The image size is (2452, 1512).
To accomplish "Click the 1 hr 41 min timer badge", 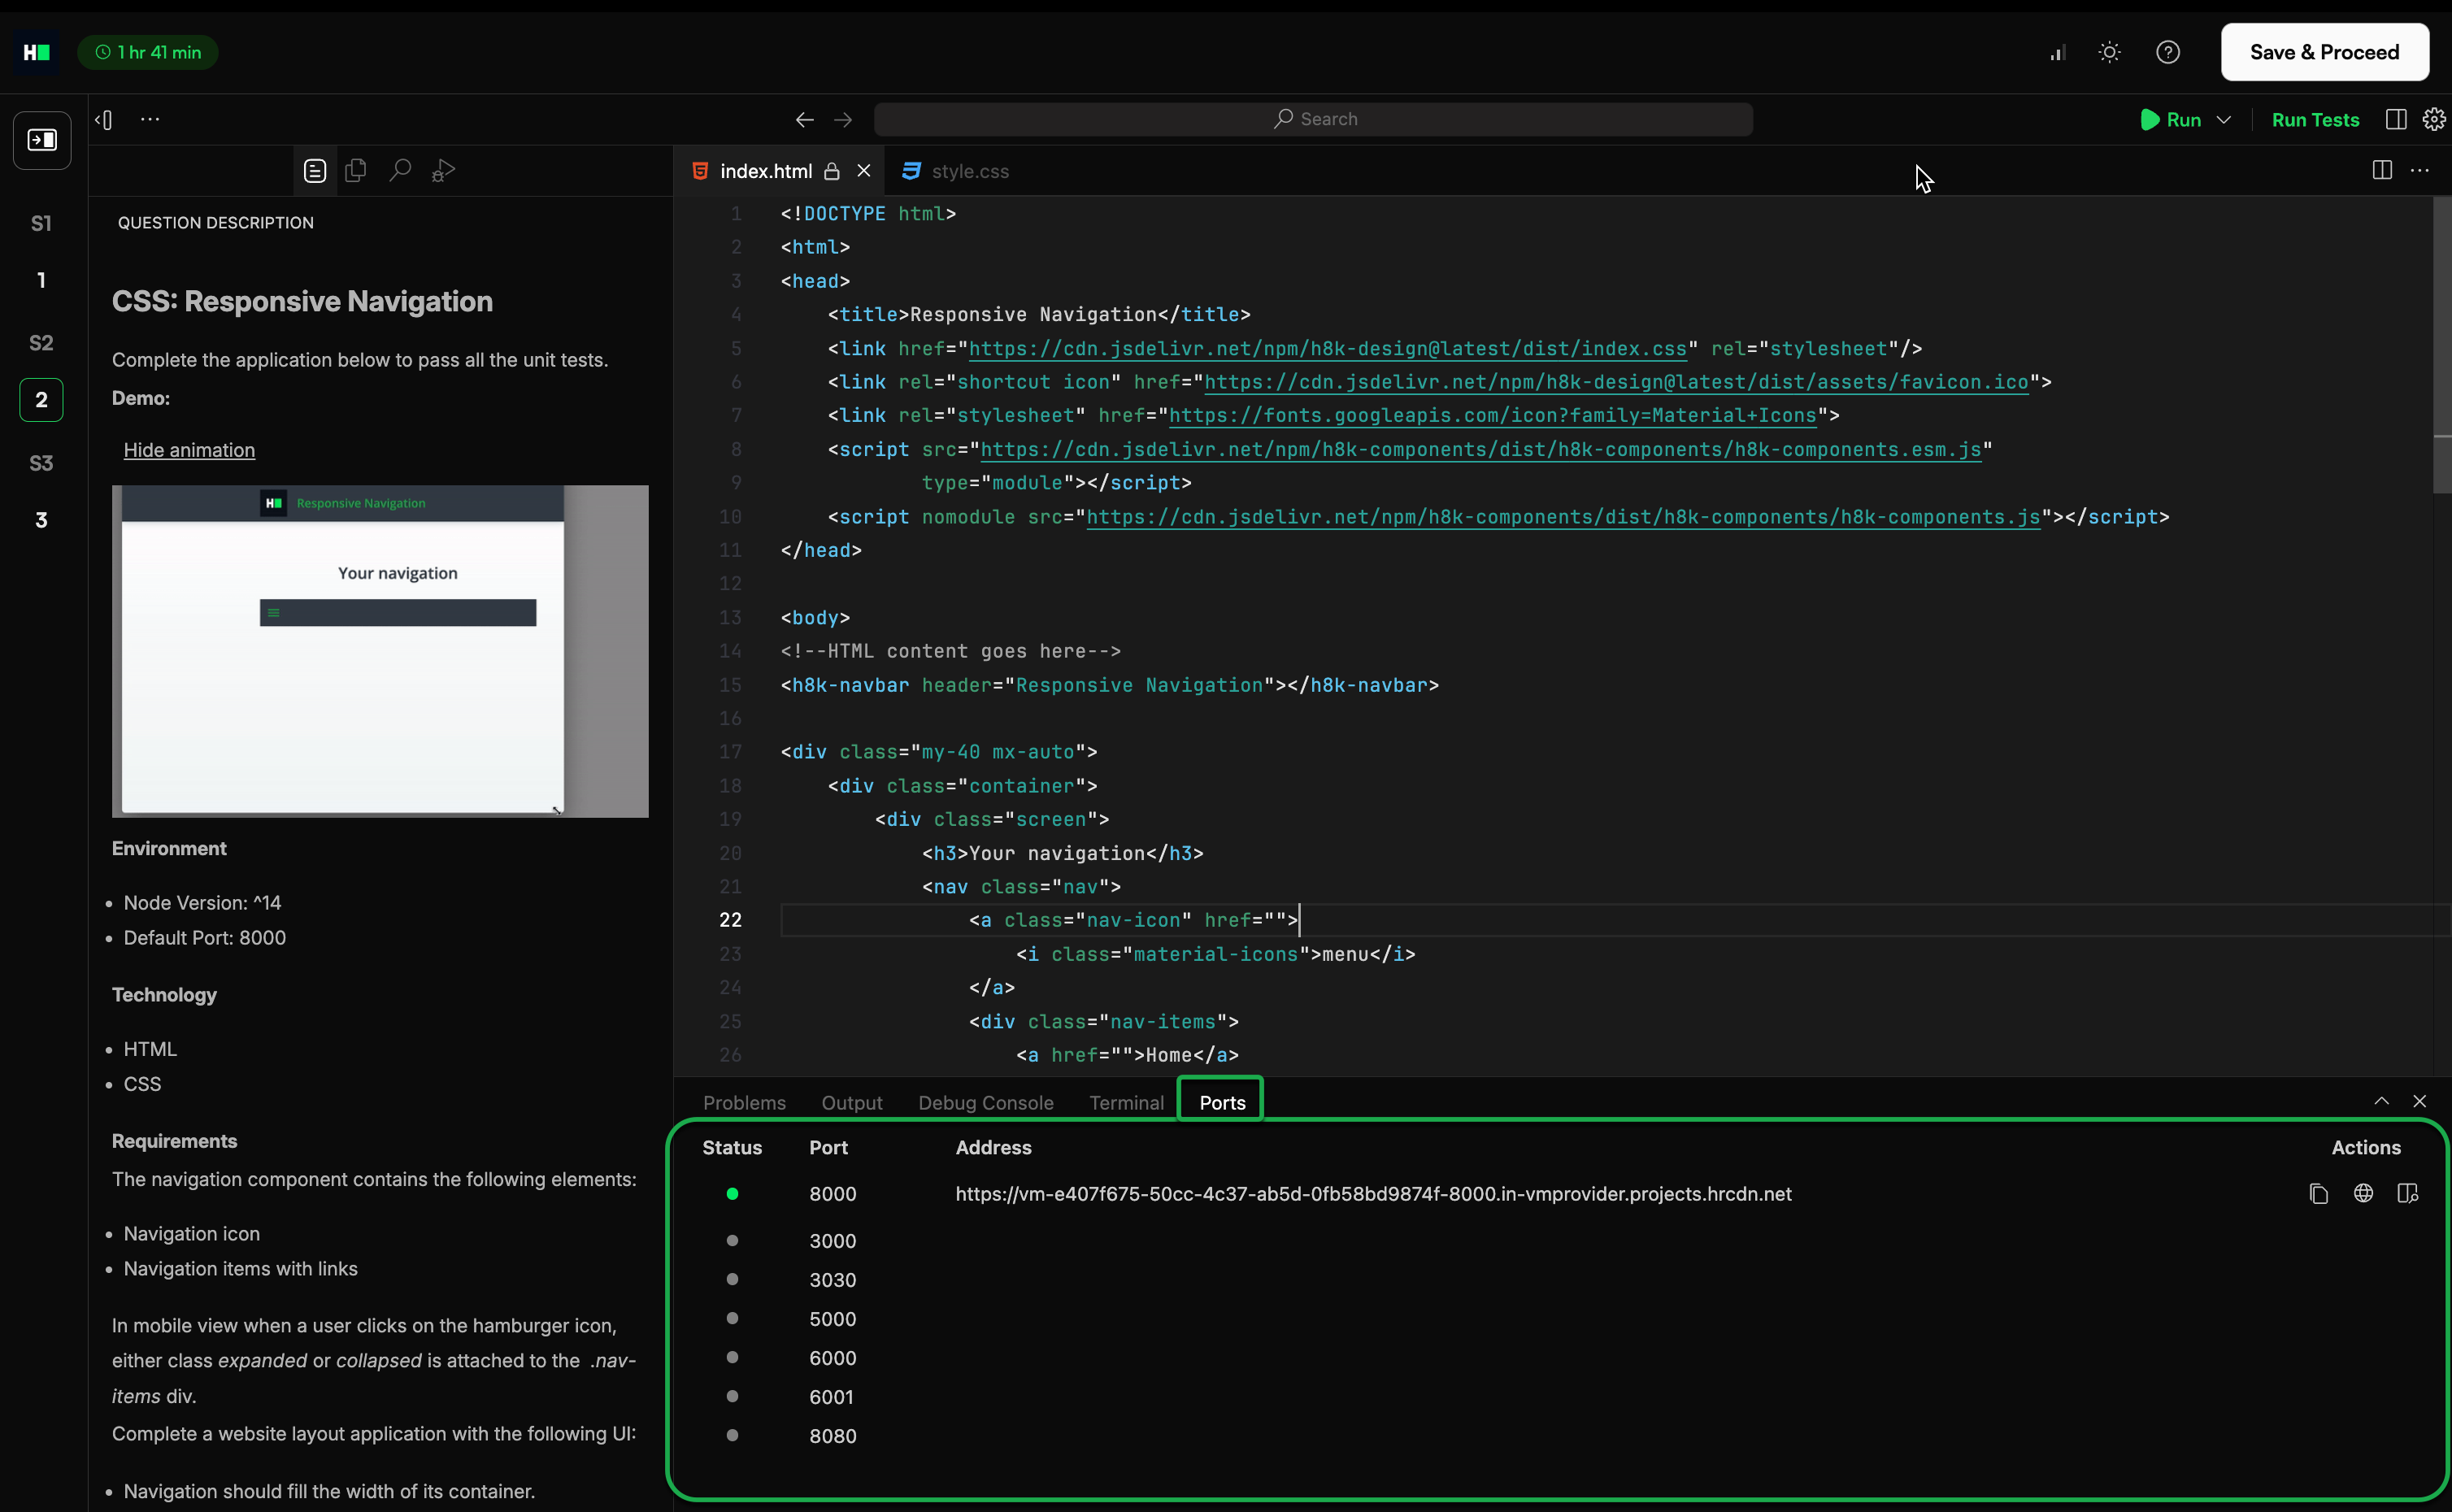I will click(x=148, y=52).
